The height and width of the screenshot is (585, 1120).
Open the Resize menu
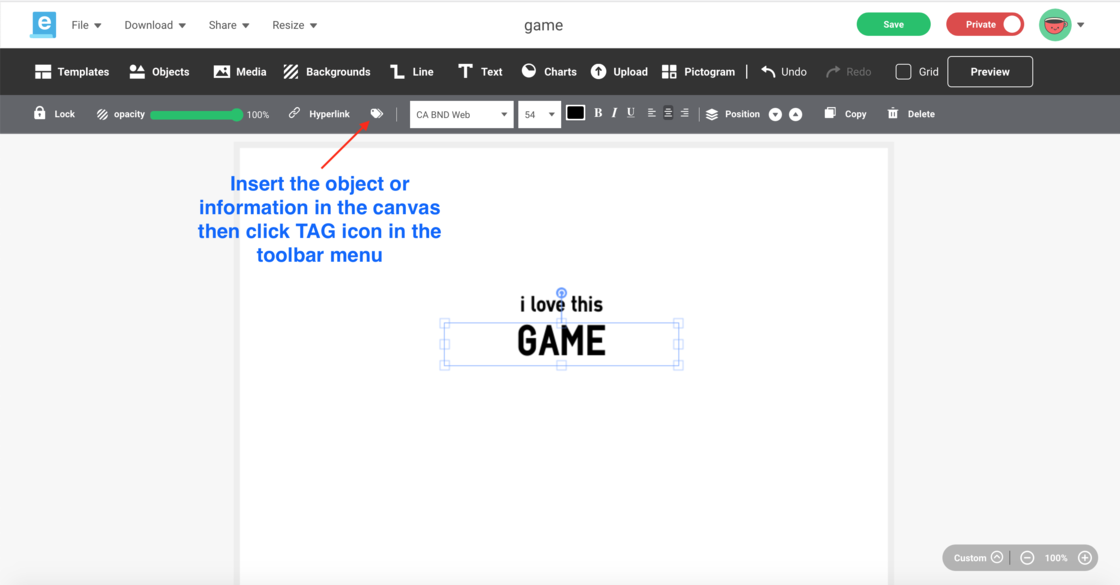(x=294, y=25)
